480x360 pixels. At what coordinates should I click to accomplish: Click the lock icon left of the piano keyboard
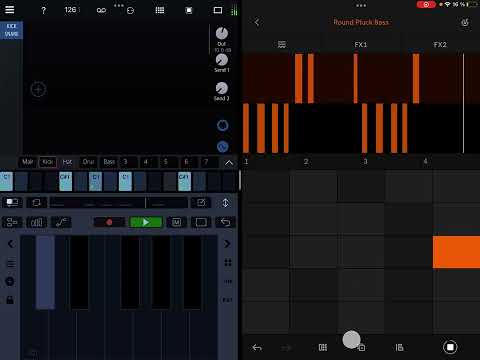click(10, 300)
